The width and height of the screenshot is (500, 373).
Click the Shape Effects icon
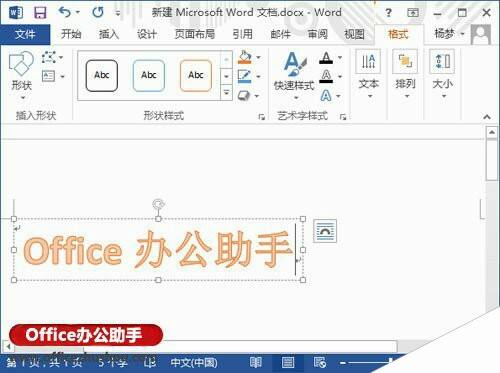pyautogui.click(x=244, y=96)
